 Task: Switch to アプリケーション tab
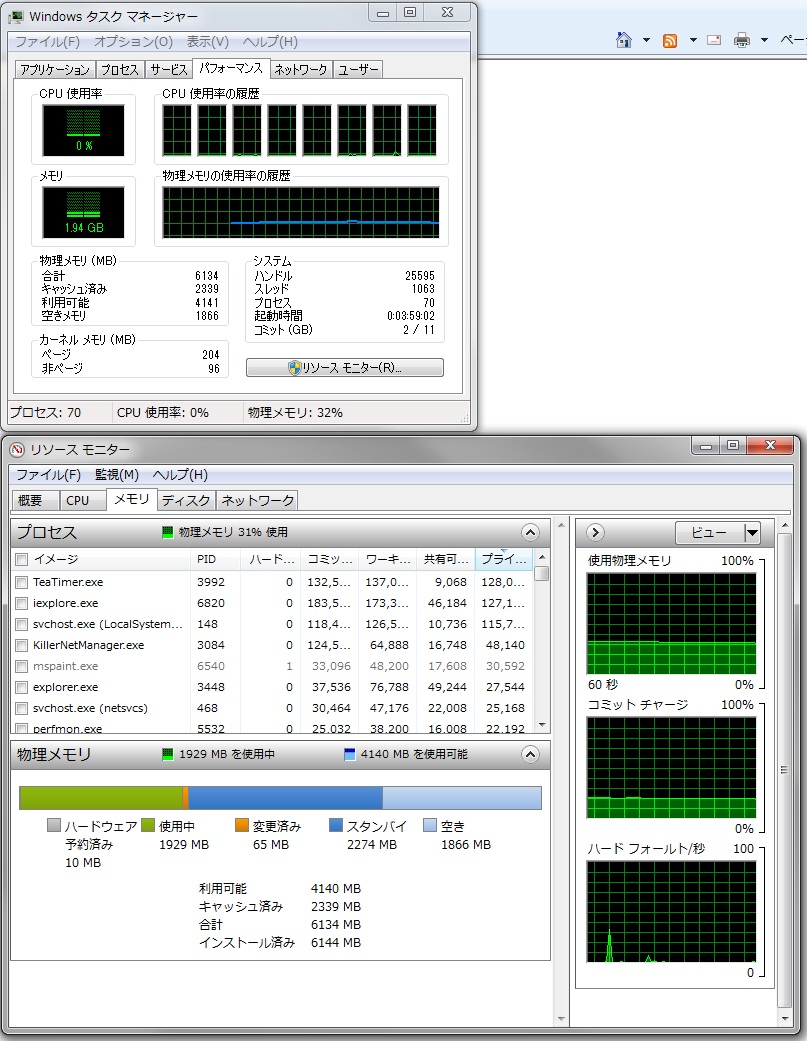(x=54, y=70)
